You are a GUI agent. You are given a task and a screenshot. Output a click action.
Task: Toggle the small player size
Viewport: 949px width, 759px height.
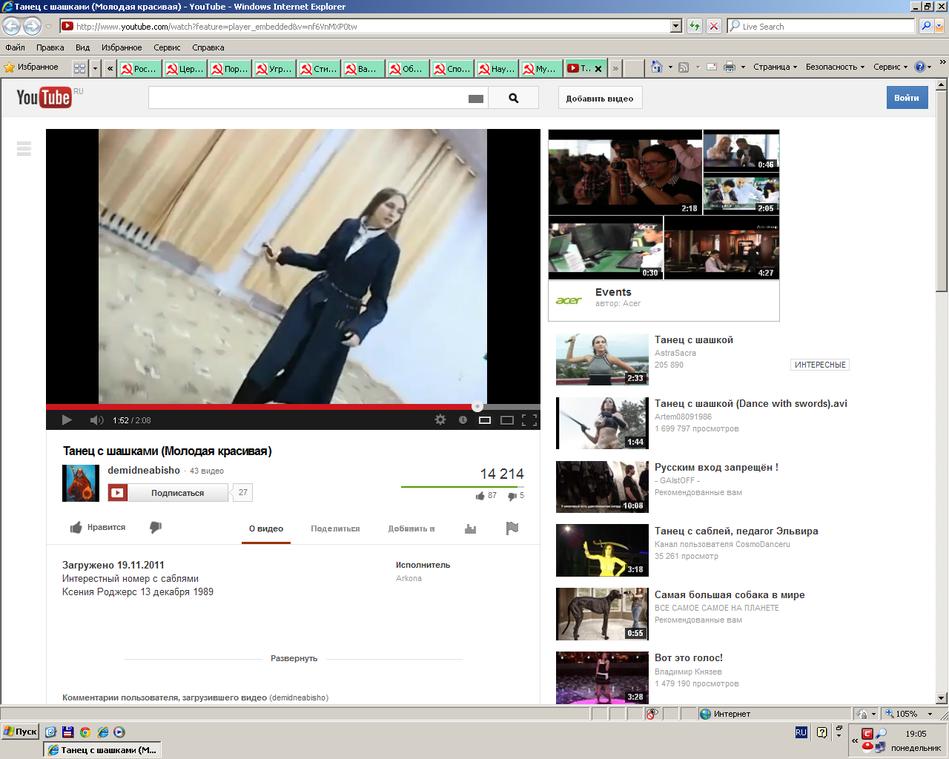point(485,420)
